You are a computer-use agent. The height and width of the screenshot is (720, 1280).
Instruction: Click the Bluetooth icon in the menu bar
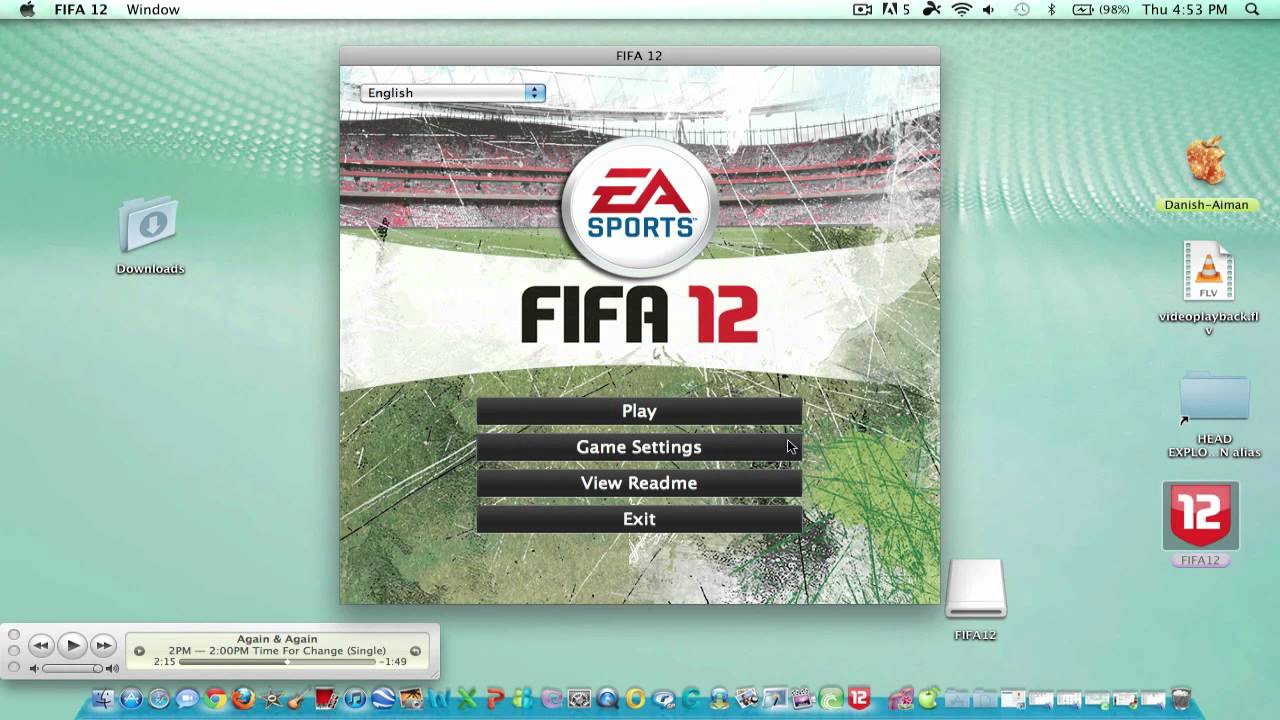click(x=1051, y=9)
